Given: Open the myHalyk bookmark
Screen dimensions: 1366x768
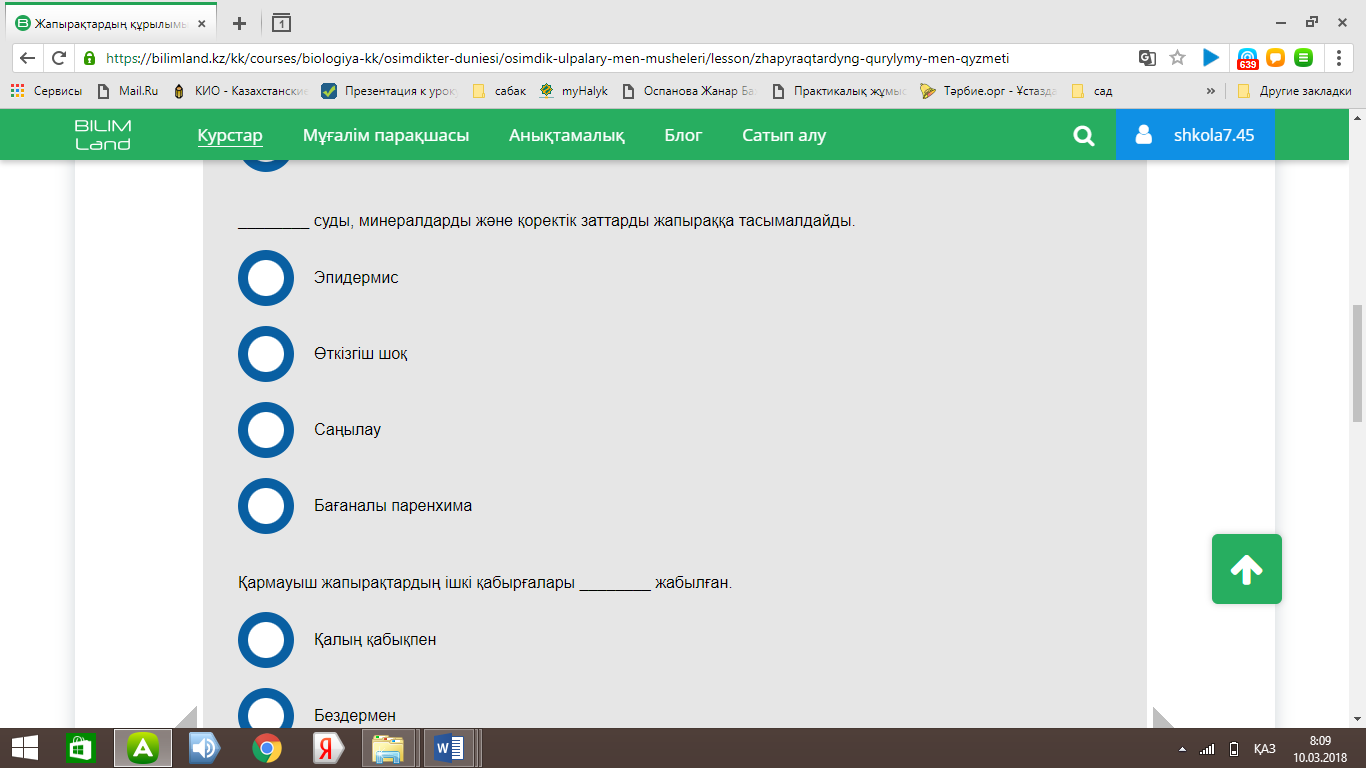Looking at the screenshot, I should [574, 91].
